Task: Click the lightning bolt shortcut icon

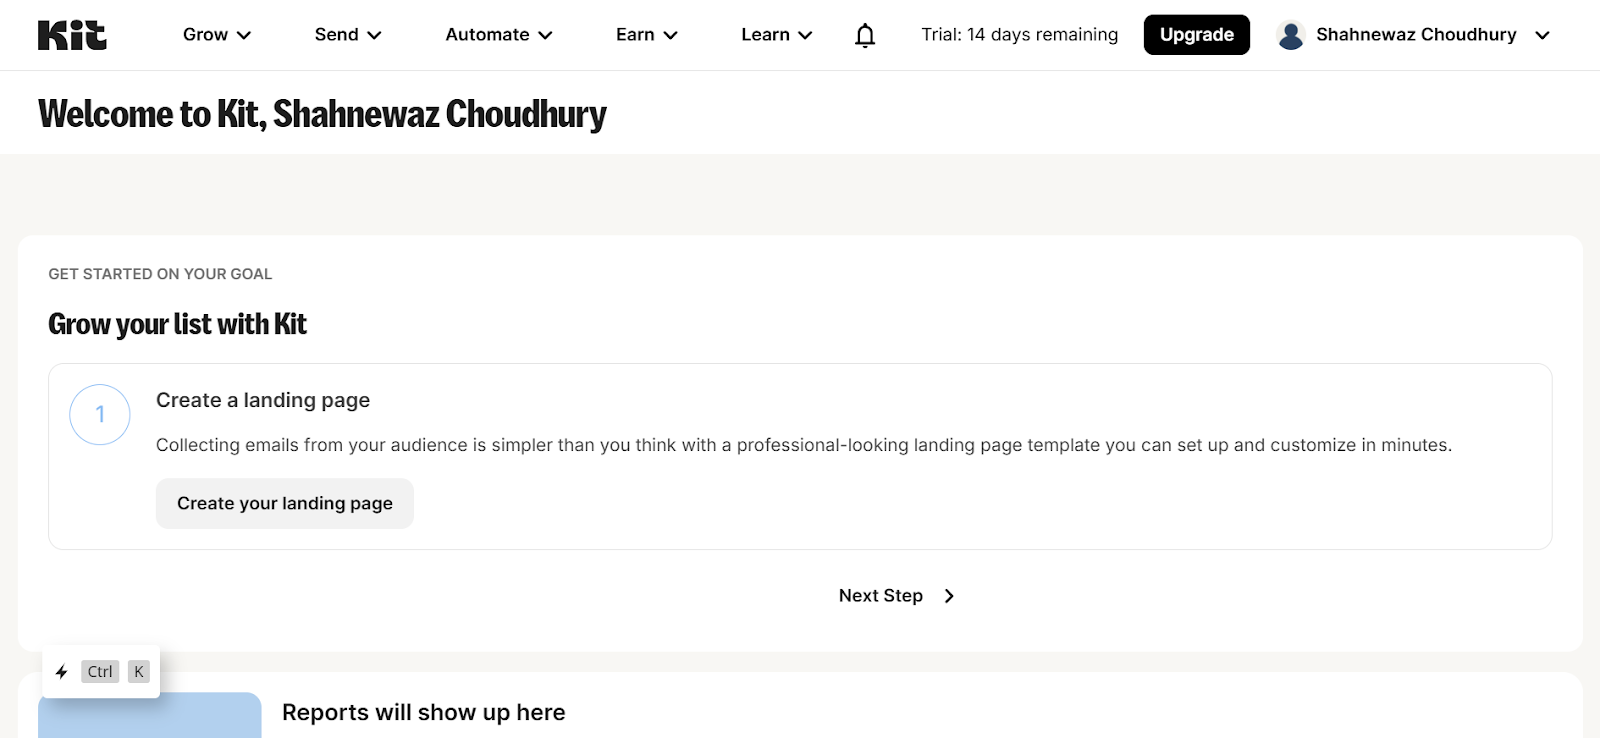Action: point(62,672)
